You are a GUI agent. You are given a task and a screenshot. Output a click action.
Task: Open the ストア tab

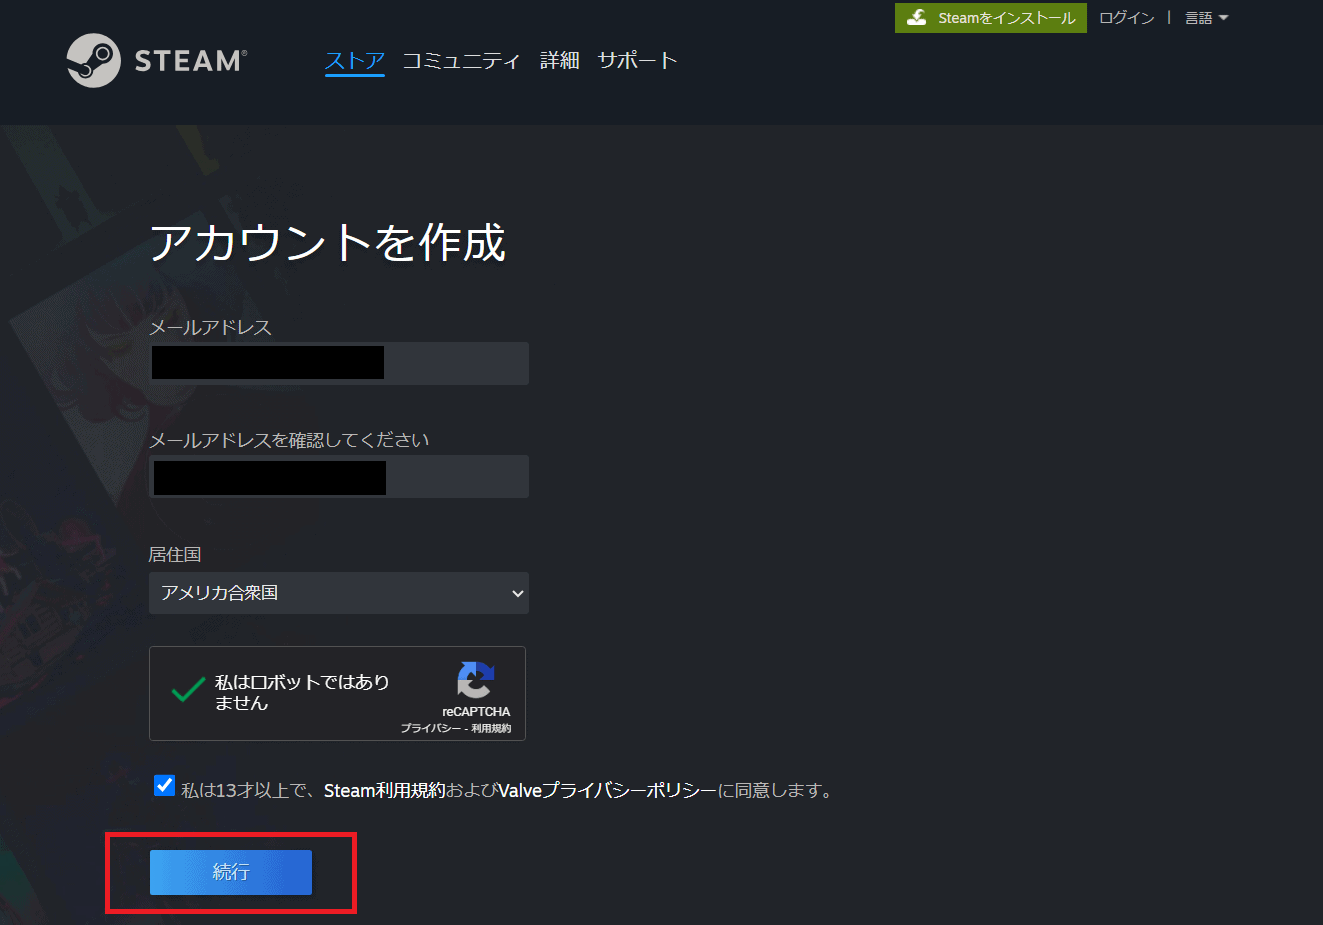(x=355, y=61)
